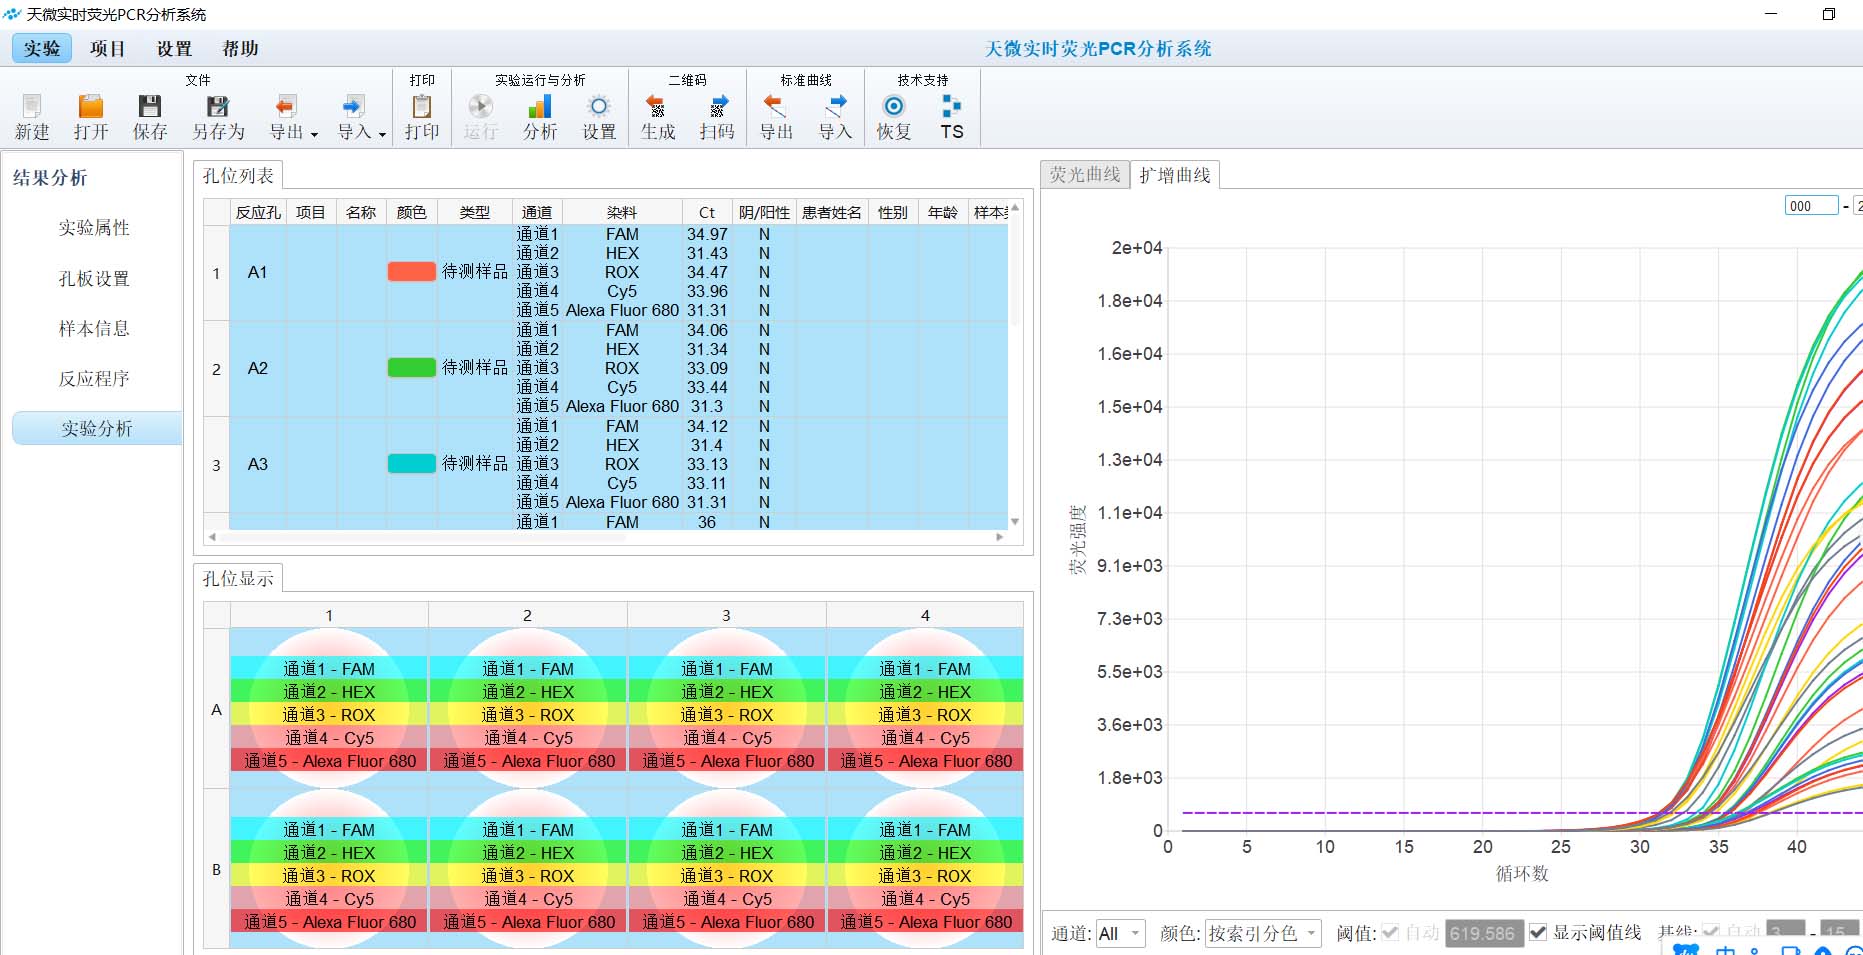The image size is (1863, 955).
Task: Click the 000 input field above the chart
Action: pos(1811,206)
